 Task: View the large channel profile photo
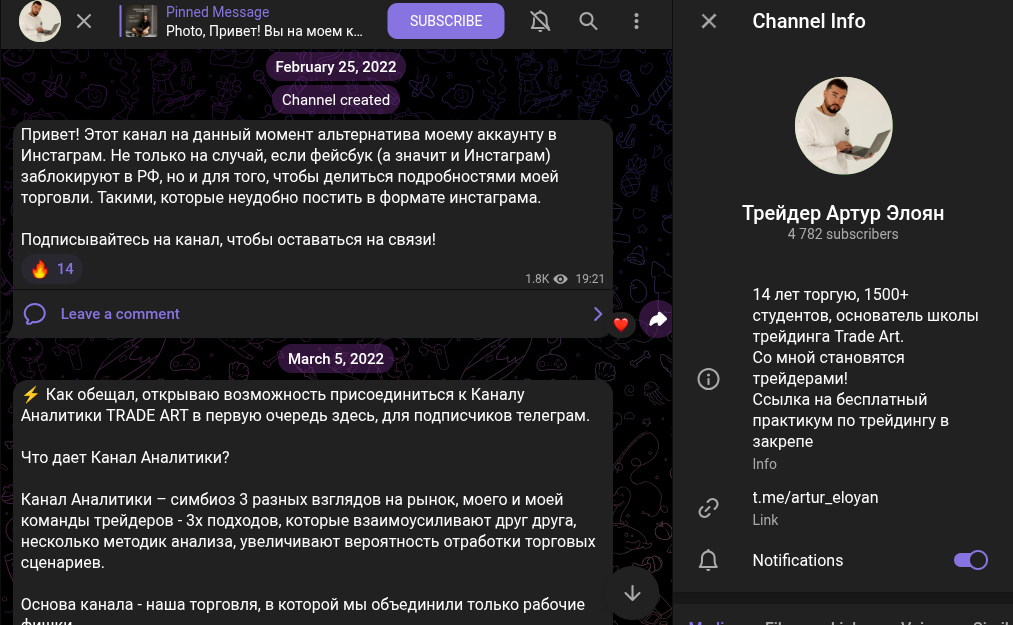coord(843,127)
